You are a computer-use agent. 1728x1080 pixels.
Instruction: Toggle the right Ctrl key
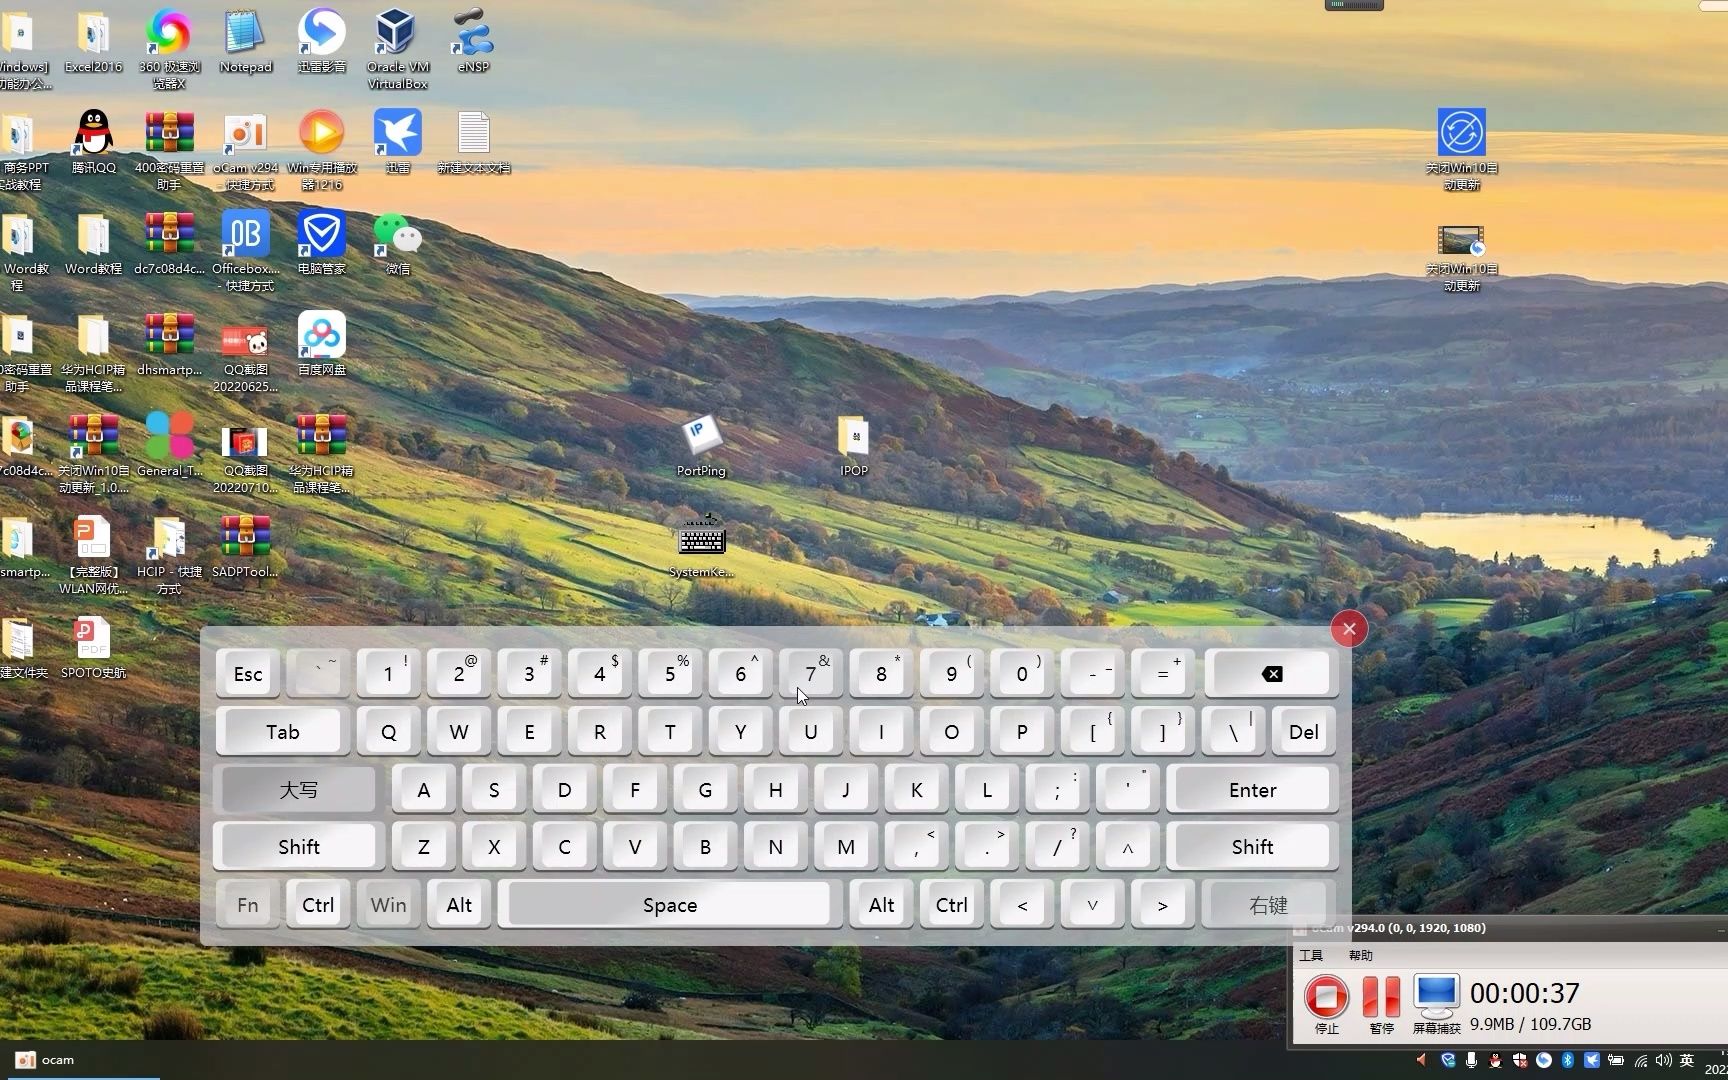point(951,905)
